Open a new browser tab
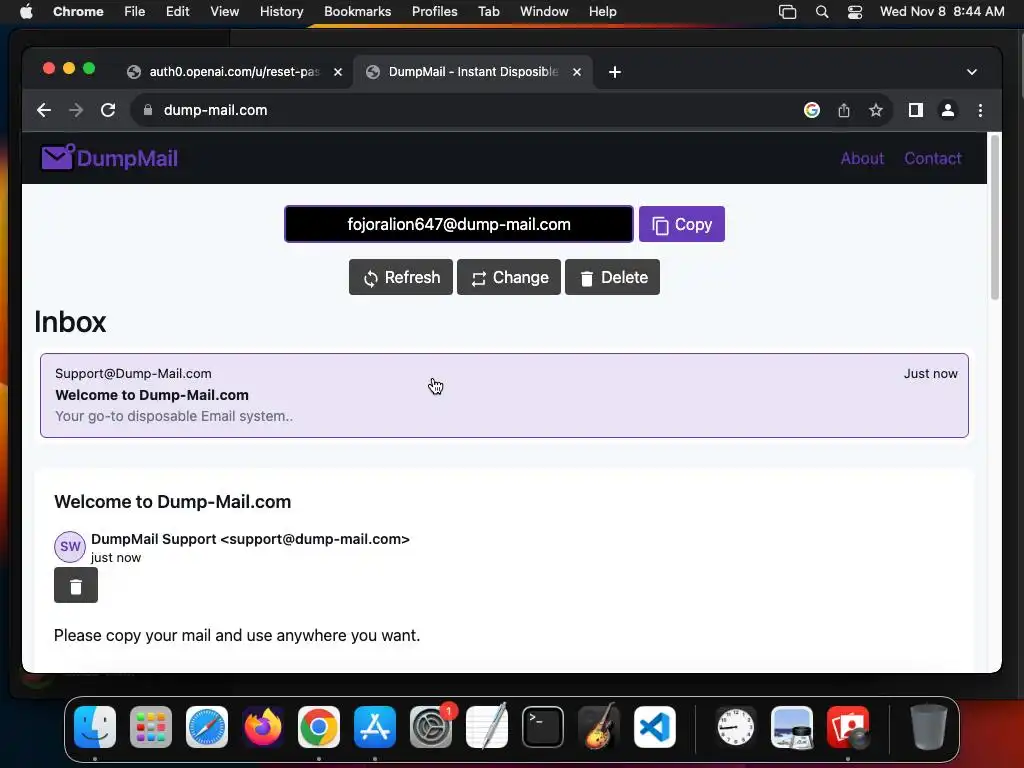Image resolution: width=1024 pixels, height=768 pixels. pos(615,72)
